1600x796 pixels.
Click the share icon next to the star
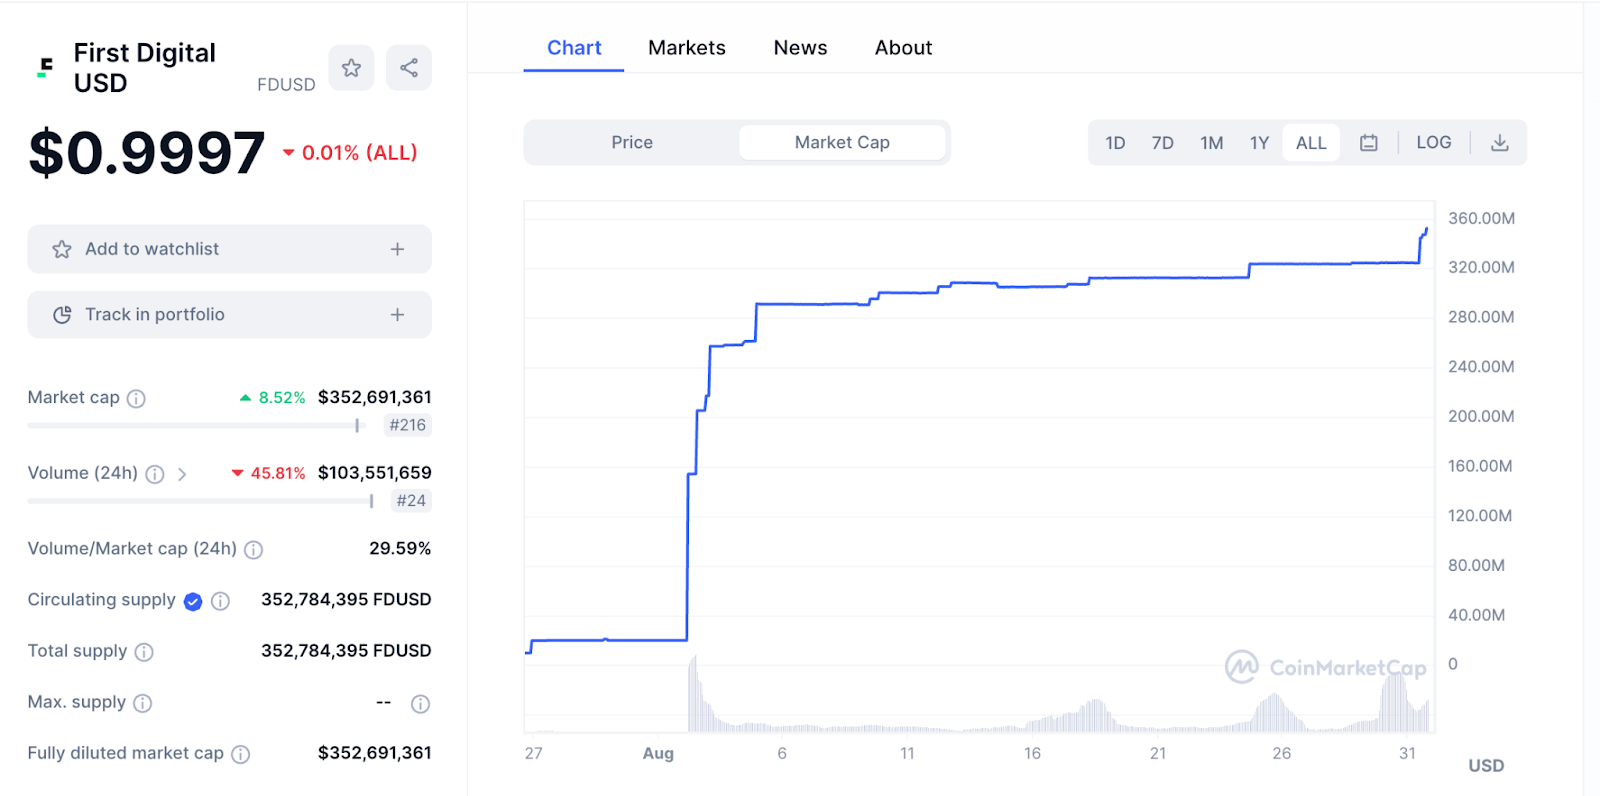[x=409, y=68]
